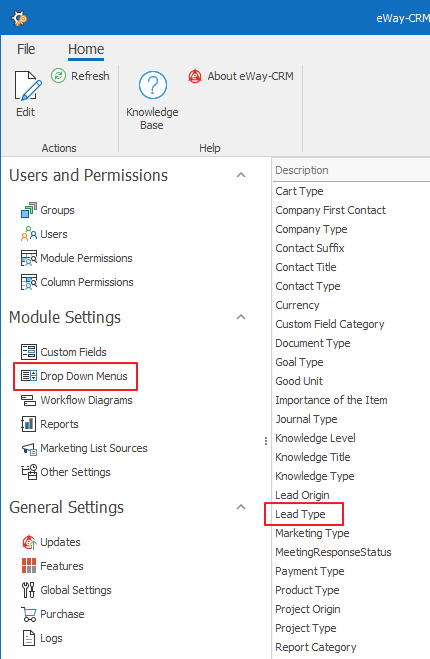Select the Knowledge Title row

(x=351, y=457)
